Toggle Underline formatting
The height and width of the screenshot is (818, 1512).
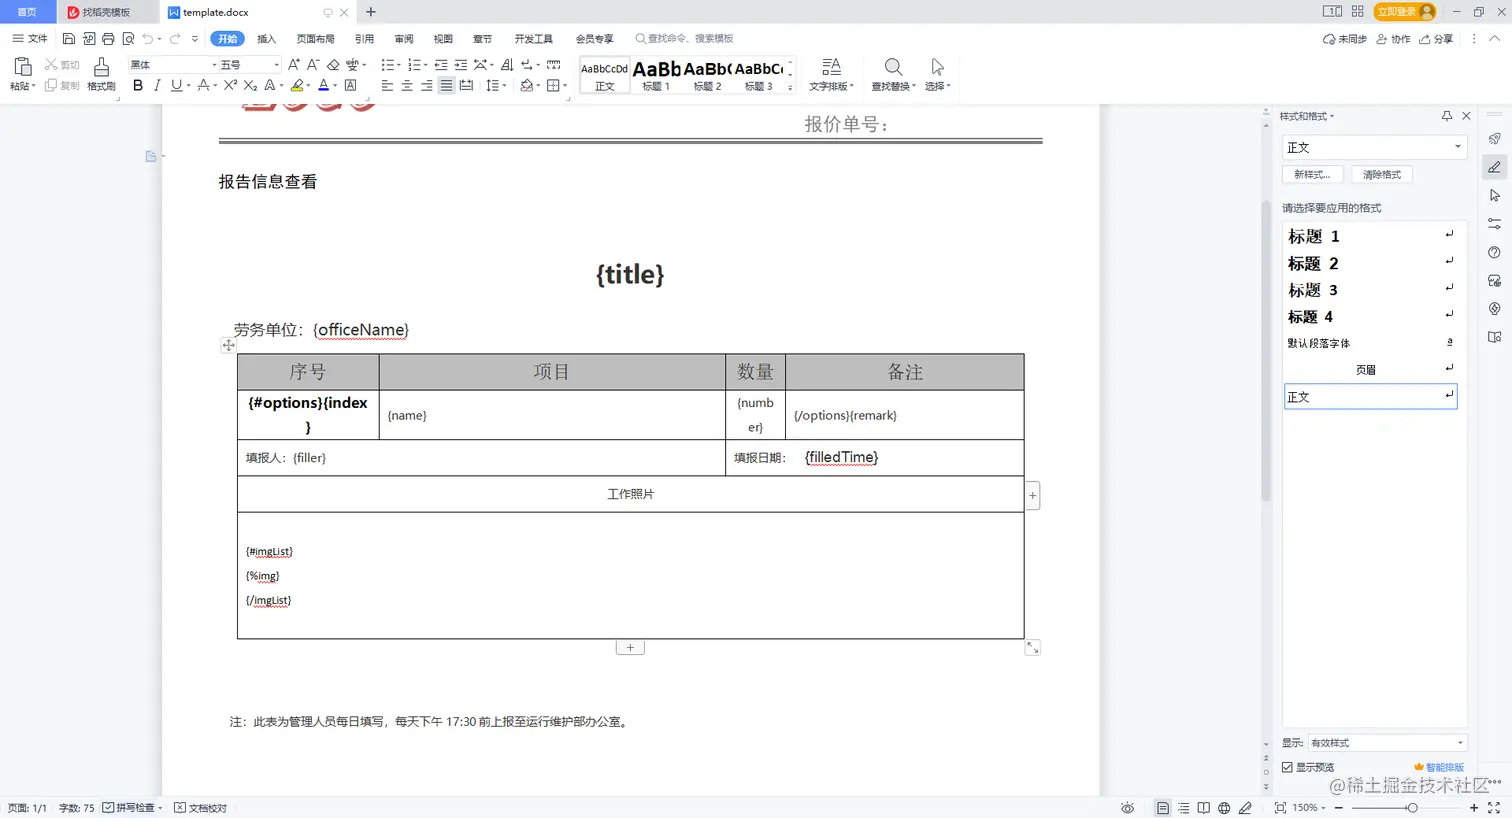click(x=176, y=86)
